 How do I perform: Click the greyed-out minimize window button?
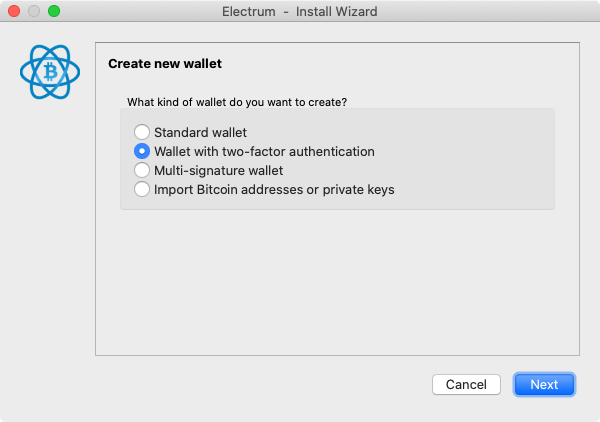(34, 11)
